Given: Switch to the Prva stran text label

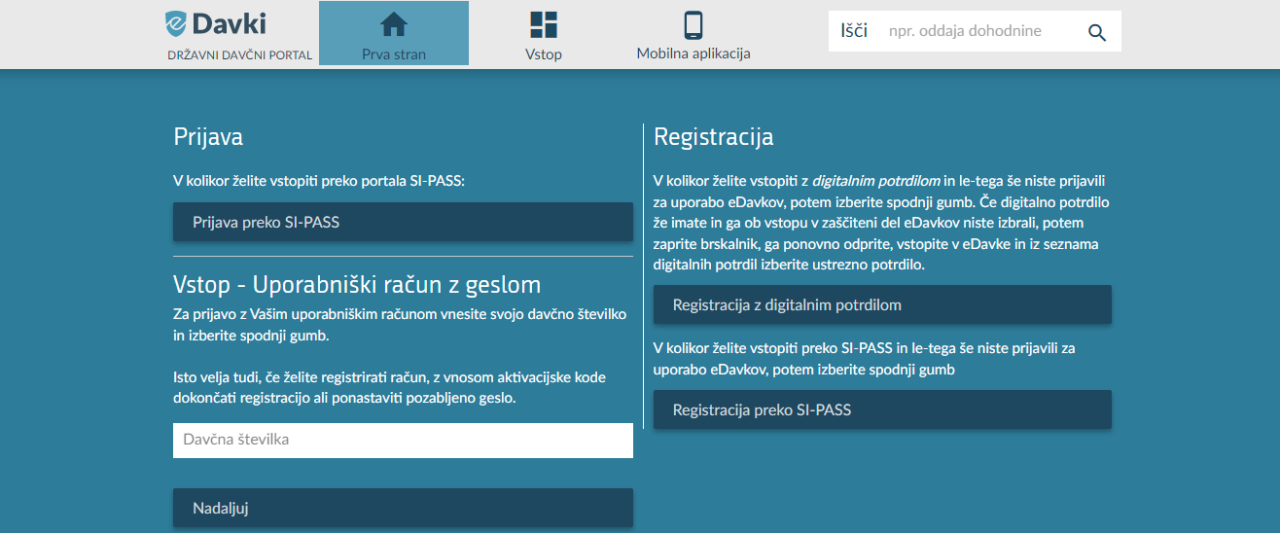Looking at the screenshot, I should pos(394,54).
